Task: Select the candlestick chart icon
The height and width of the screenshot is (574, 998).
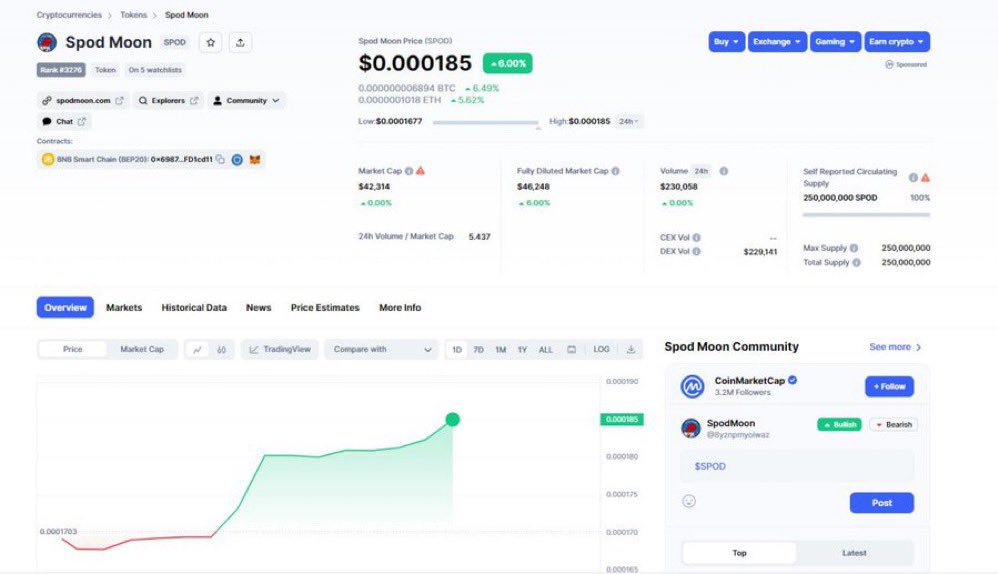Action: [221, 349]
